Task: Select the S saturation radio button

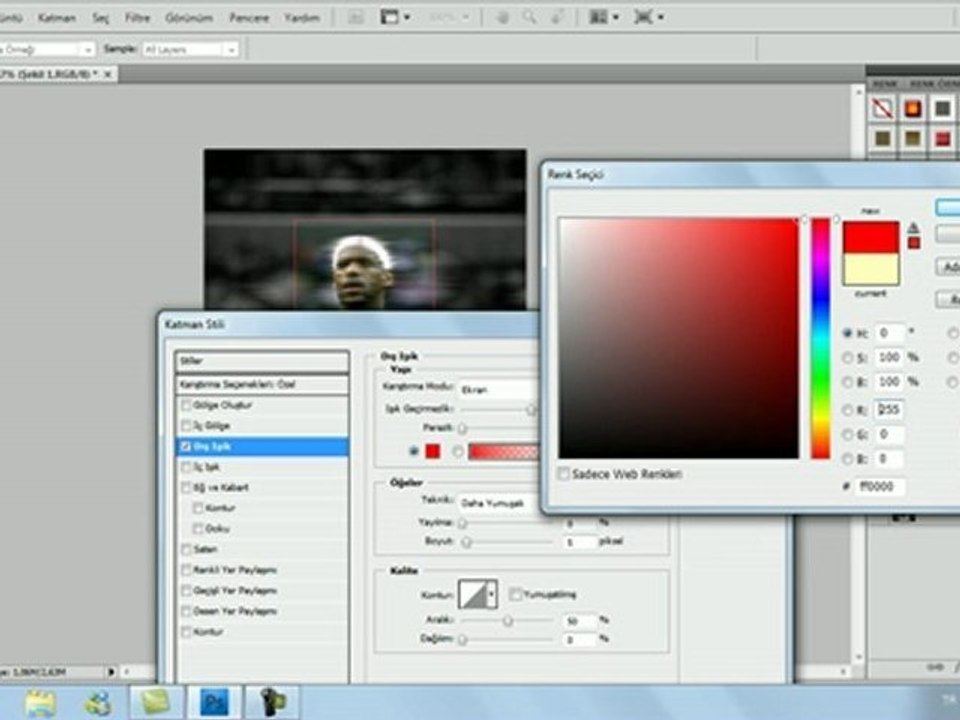Action: tap(847, 358)
